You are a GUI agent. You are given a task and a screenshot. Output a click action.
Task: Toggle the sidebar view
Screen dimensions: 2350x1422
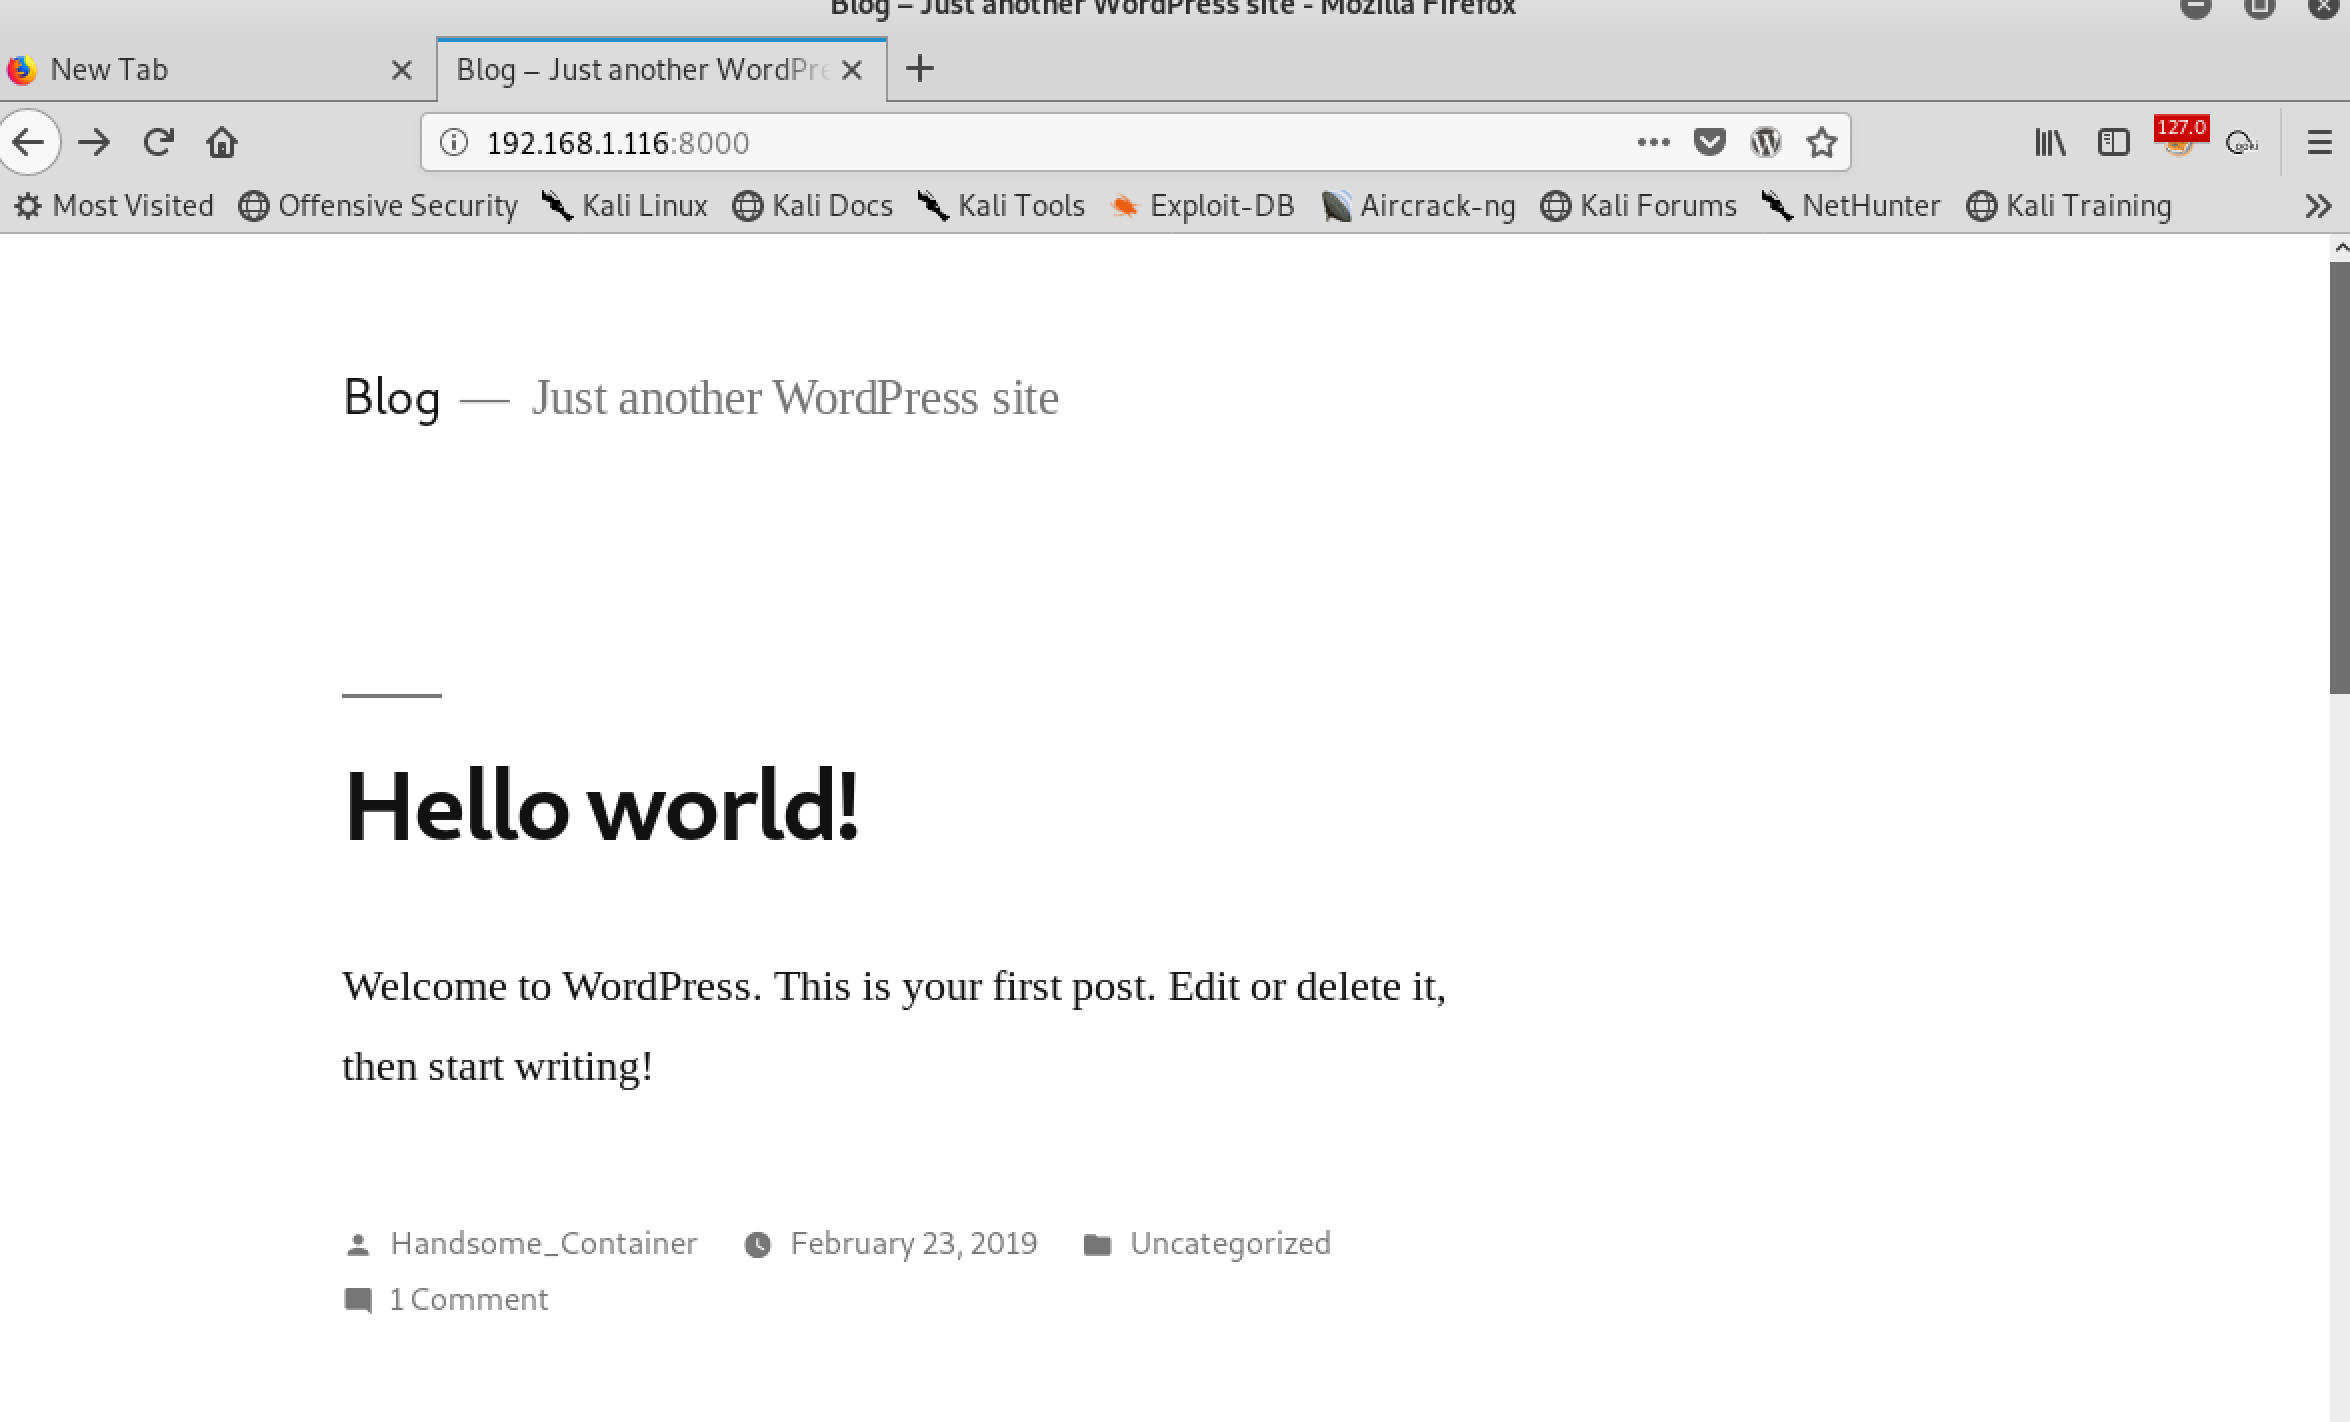pyautogui.click(x=2113, y=143)
